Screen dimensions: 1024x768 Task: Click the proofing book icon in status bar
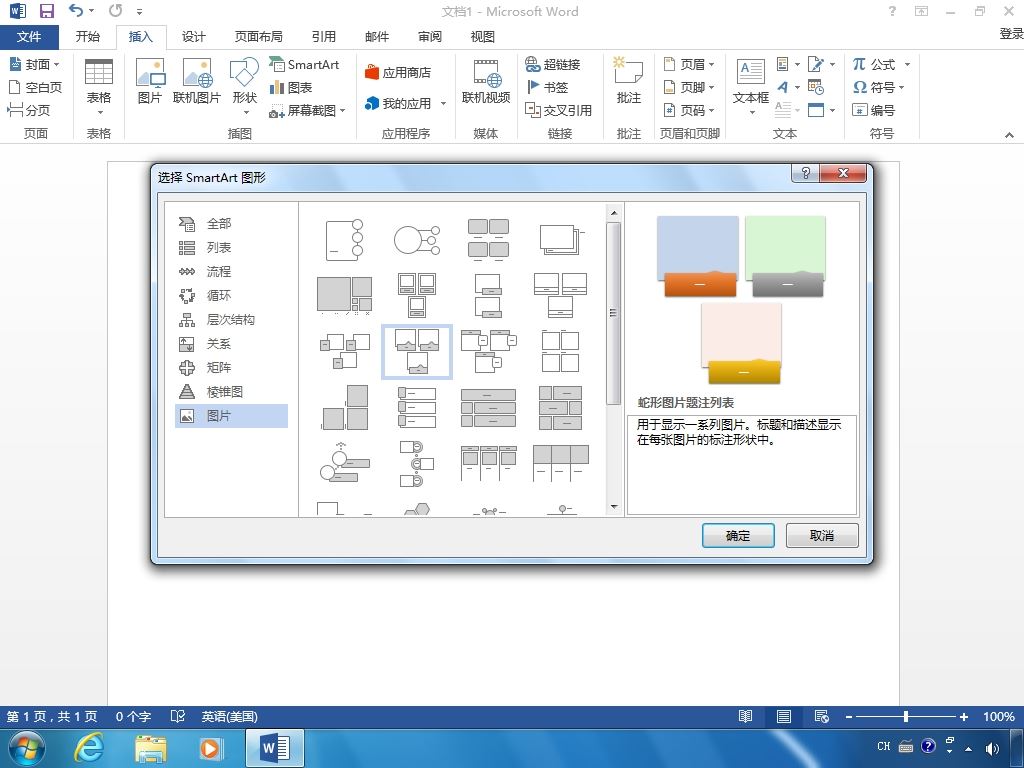(x=178, y=716)
